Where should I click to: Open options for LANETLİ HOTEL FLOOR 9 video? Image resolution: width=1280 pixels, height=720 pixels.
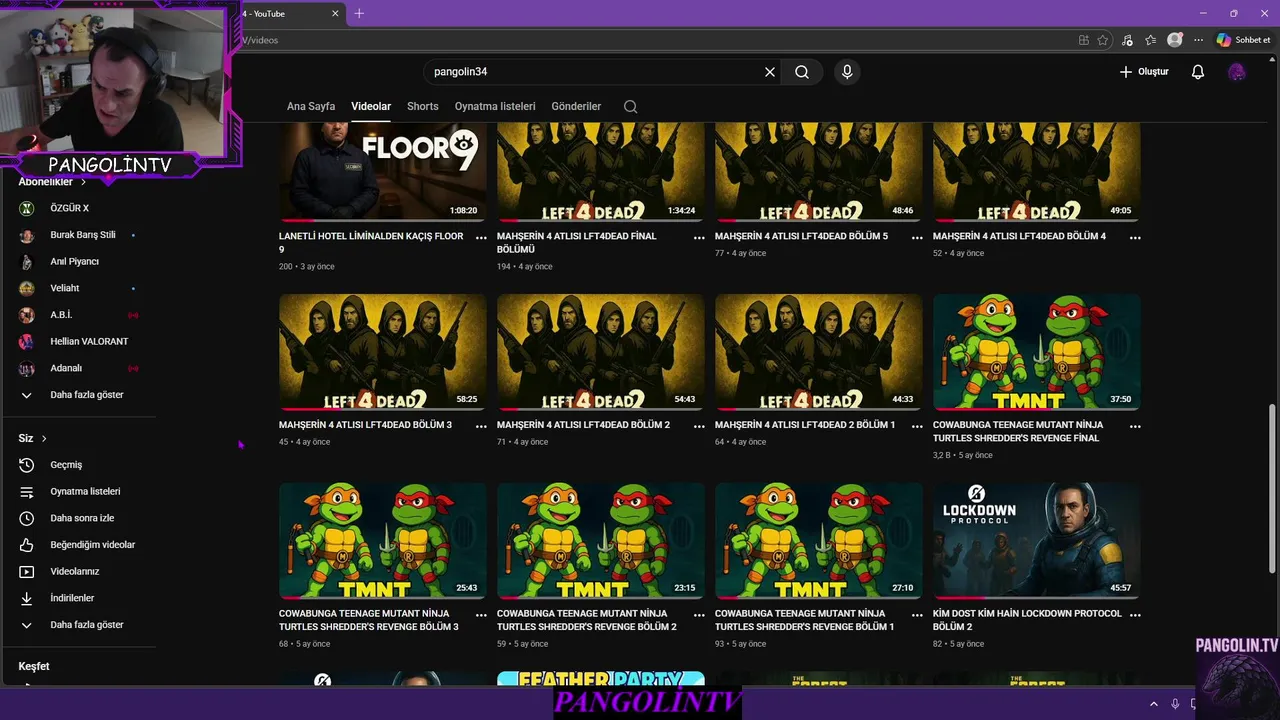pos(481,238)
